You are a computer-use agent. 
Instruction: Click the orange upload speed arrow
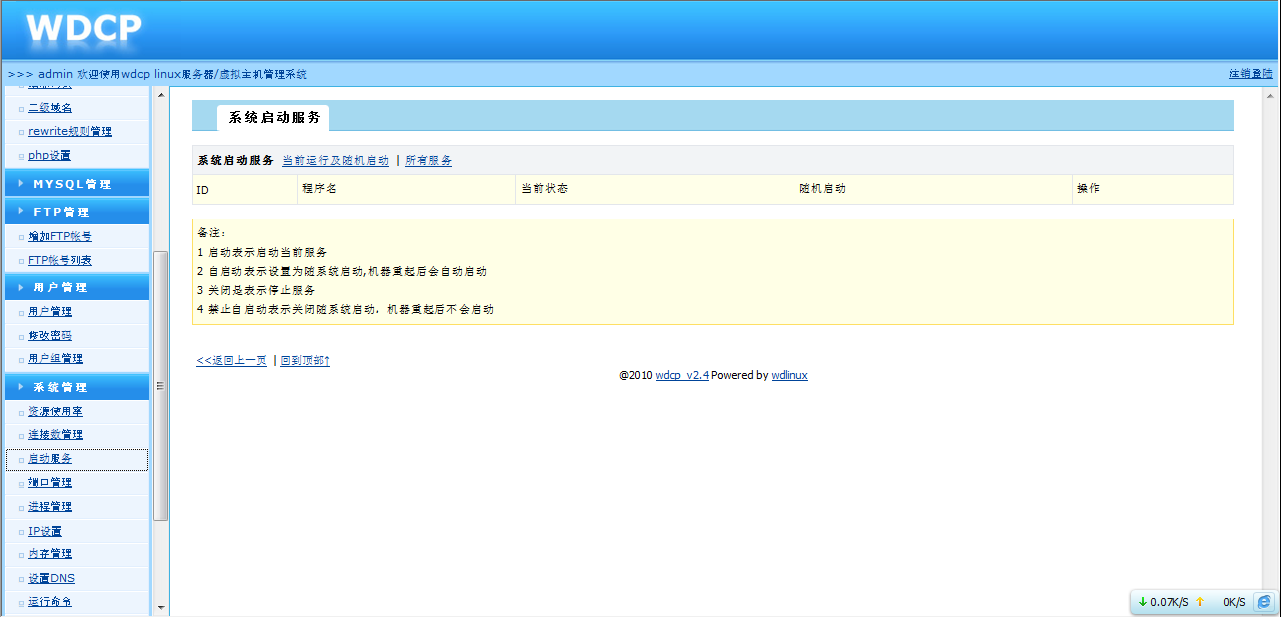coord(1200,602)
